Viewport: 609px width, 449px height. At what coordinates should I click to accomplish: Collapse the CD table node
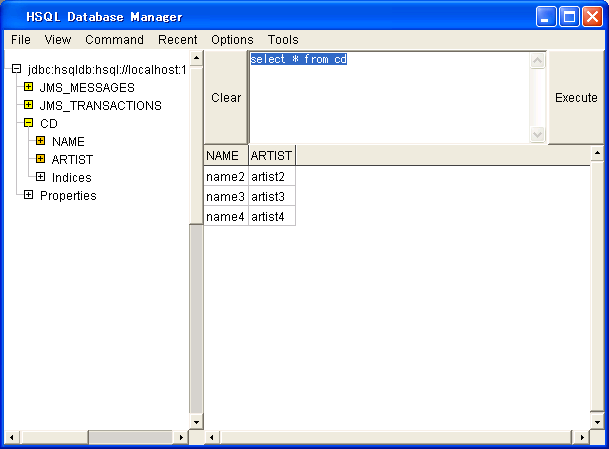[x=28, y=123]
